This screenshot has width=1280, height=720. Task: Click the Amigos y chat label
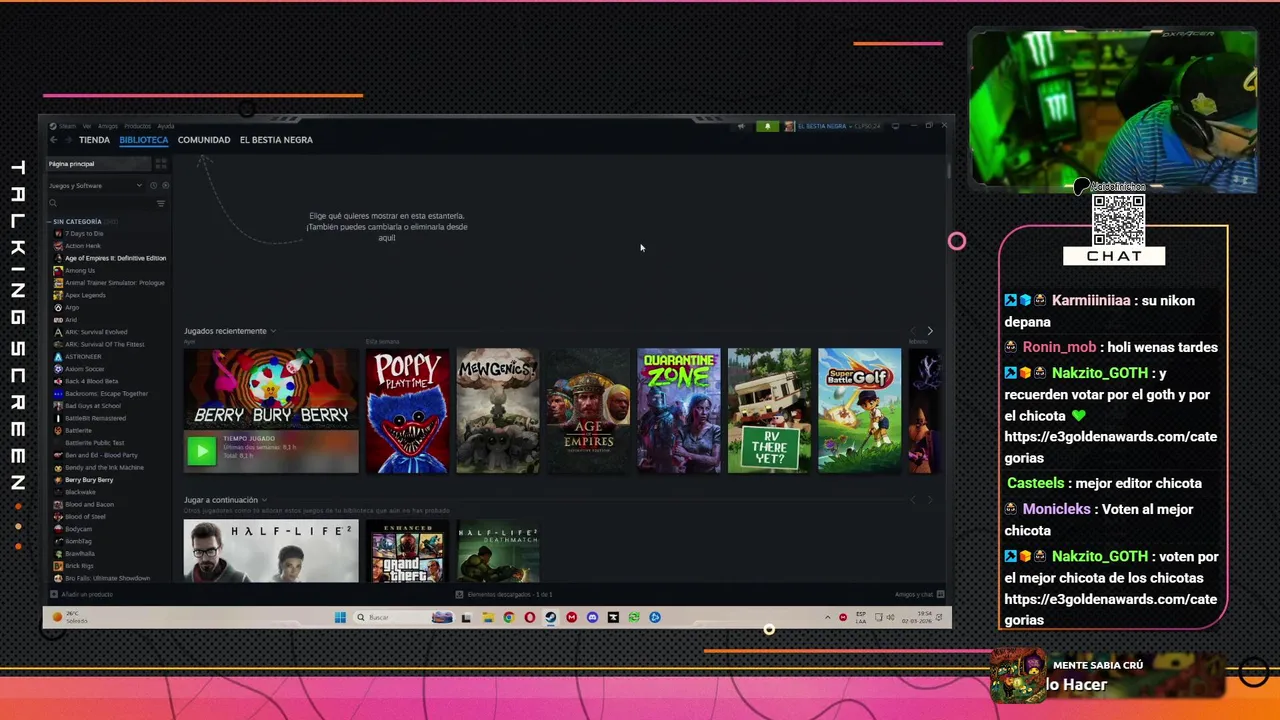(913, 594)
